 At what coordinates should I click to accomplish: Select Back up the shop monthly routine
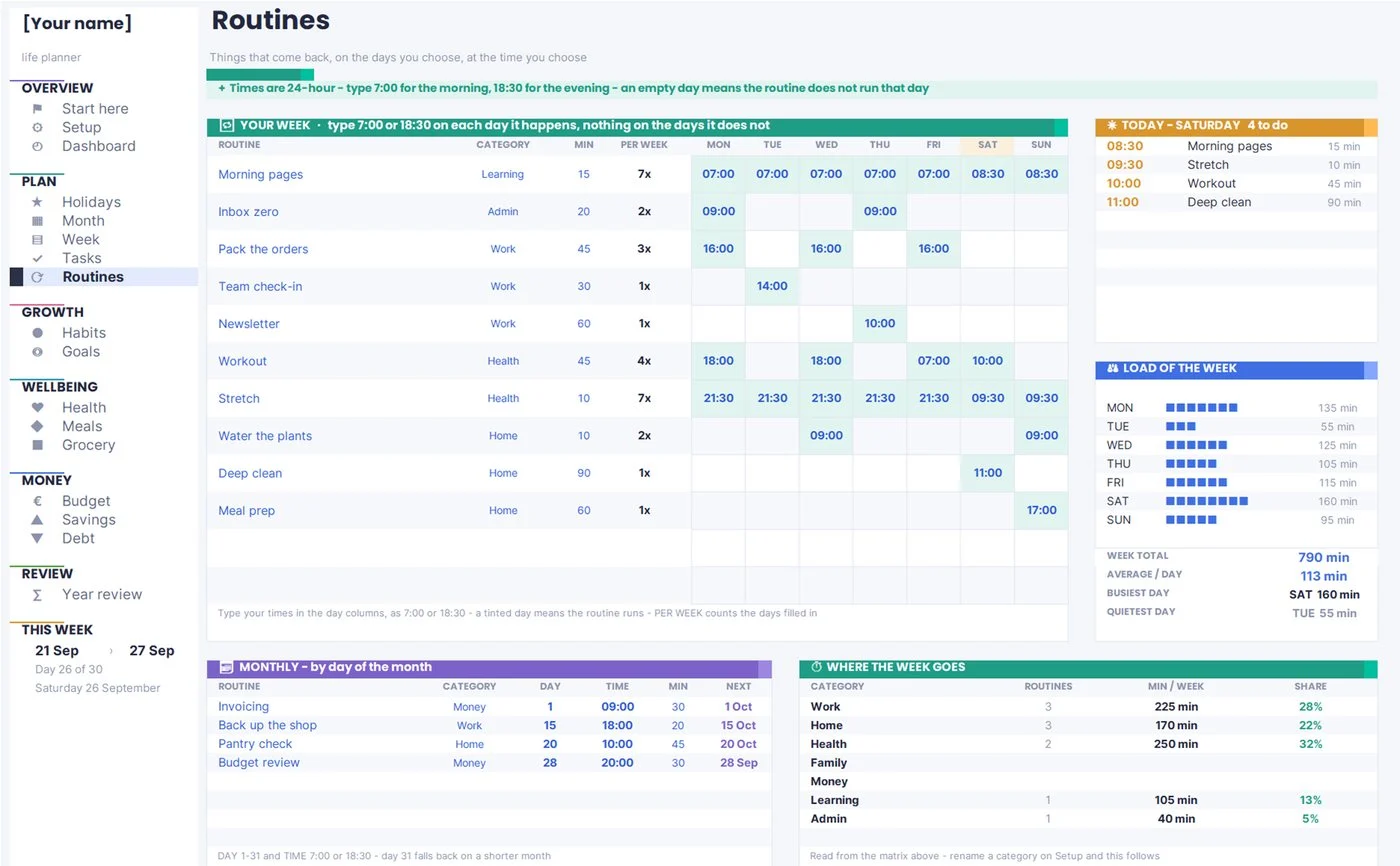(x=267, y=726)
